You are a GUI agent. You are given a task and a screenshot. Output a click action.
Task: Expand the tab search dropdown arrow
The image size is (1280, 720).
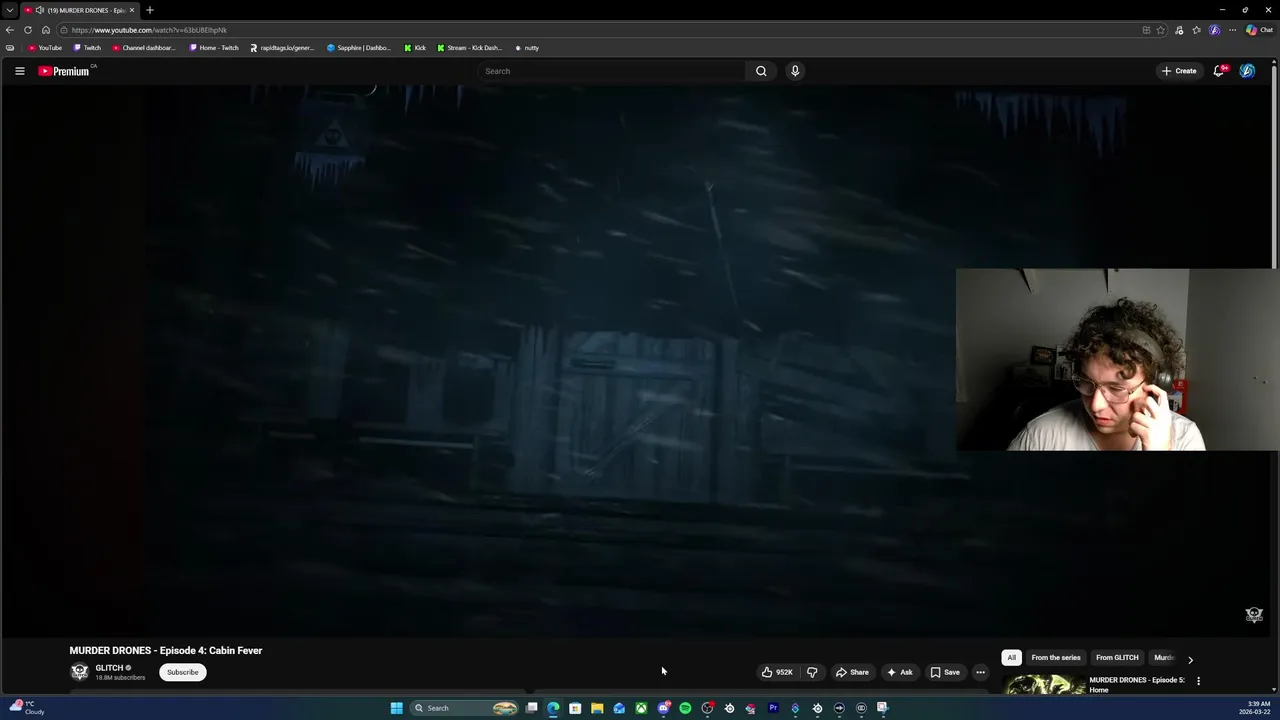click(9, 10)
